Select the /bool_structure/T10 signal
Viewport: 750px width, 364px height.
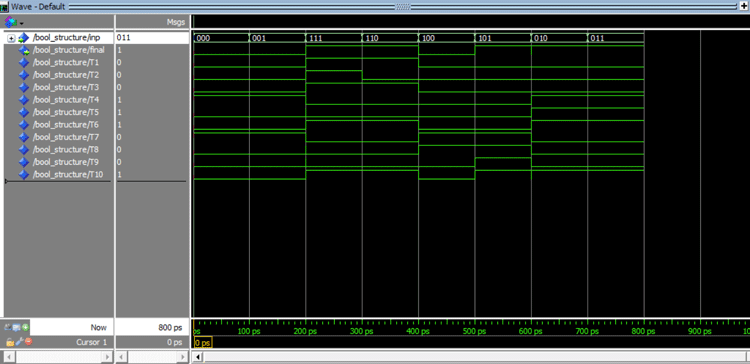tap(68, 175)
